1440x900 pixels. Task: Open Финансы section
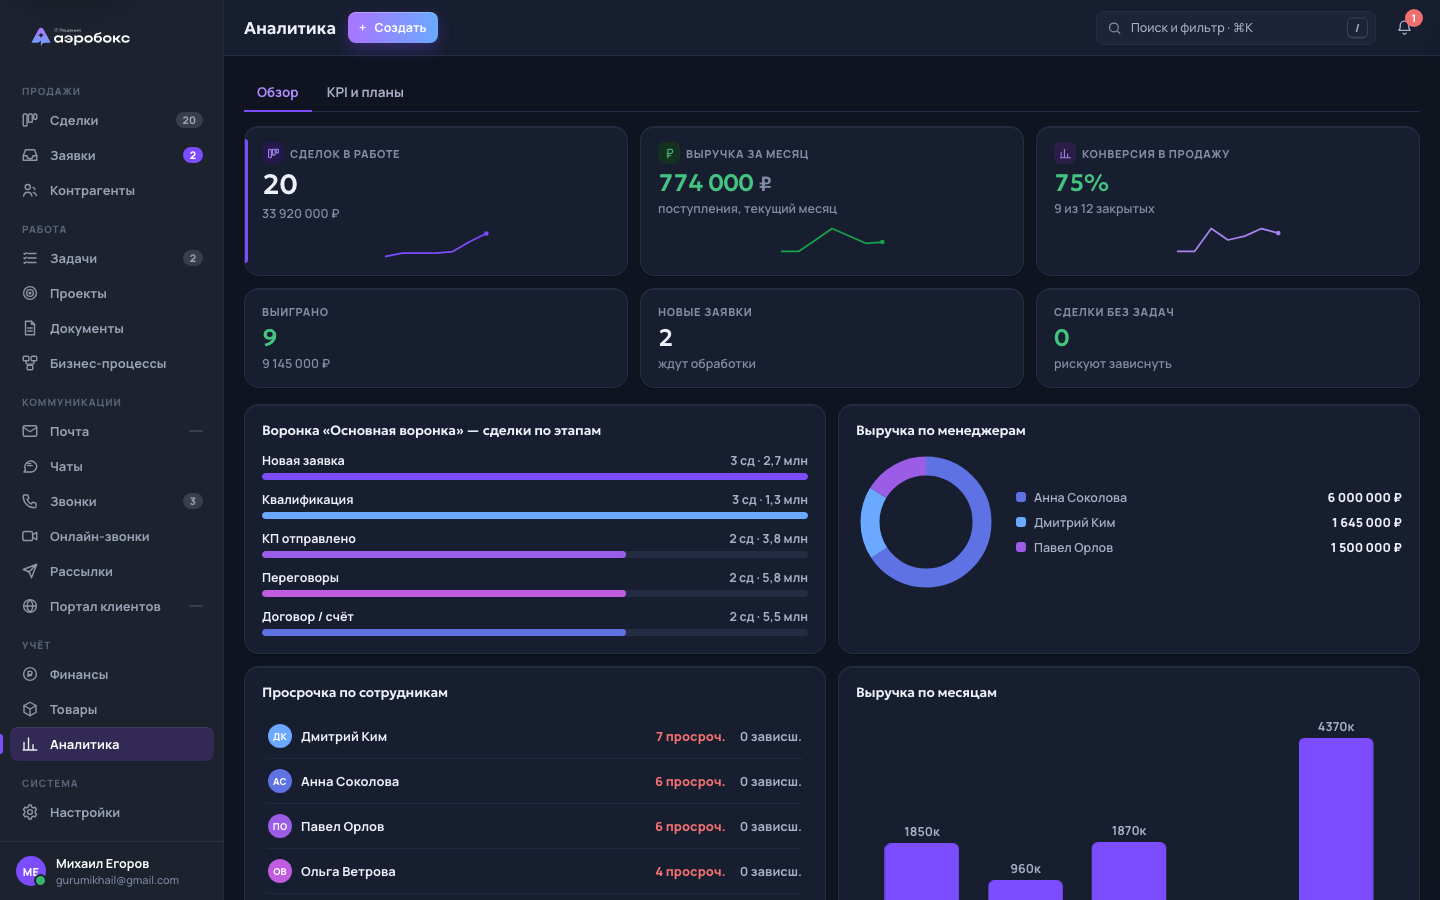point(112,674)
